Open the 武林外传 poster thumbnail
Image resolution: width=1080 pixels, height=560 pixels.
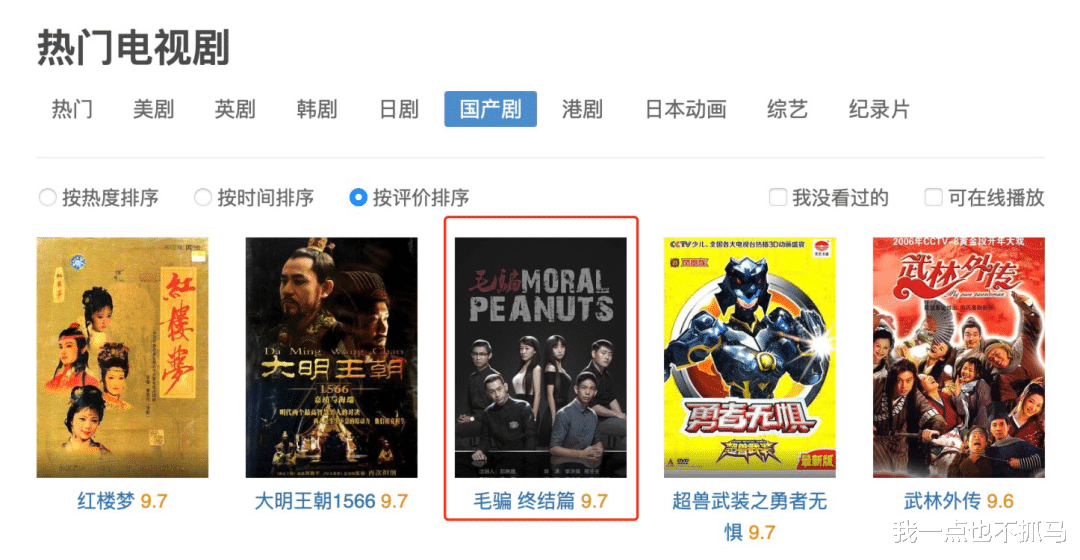point(959,357)
